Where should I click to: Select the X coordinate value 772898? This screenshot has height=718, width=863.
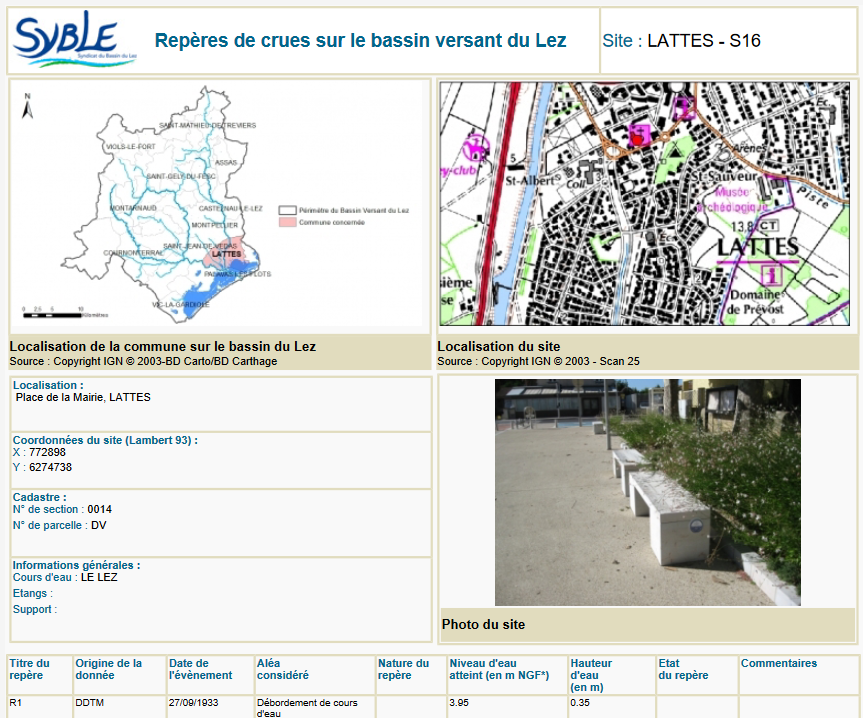click(x=47, y=452)
